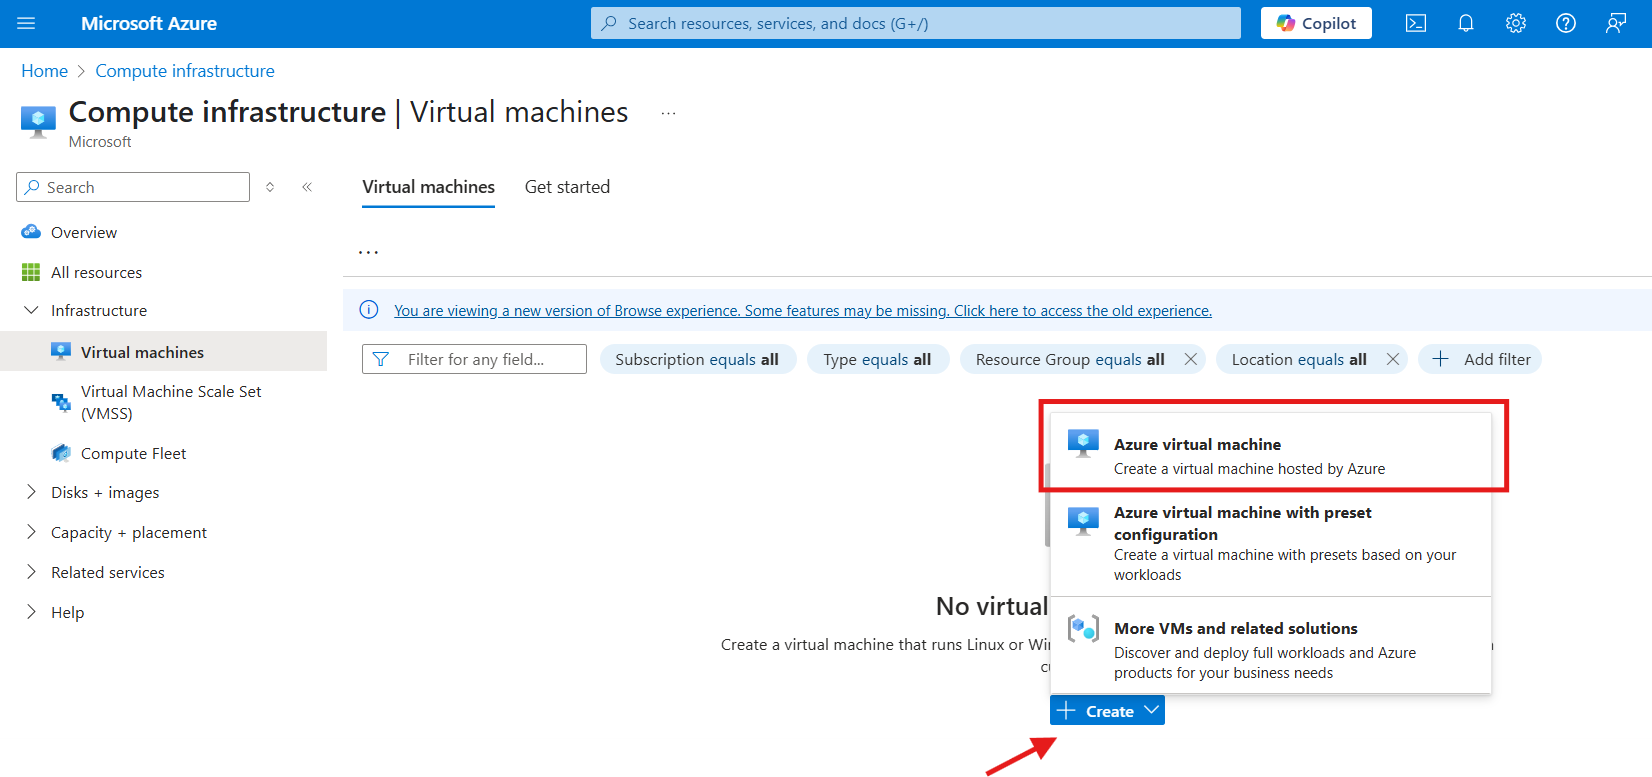Click the Create button
The height and width of the screenshot is (777, 1652).
1107,711
